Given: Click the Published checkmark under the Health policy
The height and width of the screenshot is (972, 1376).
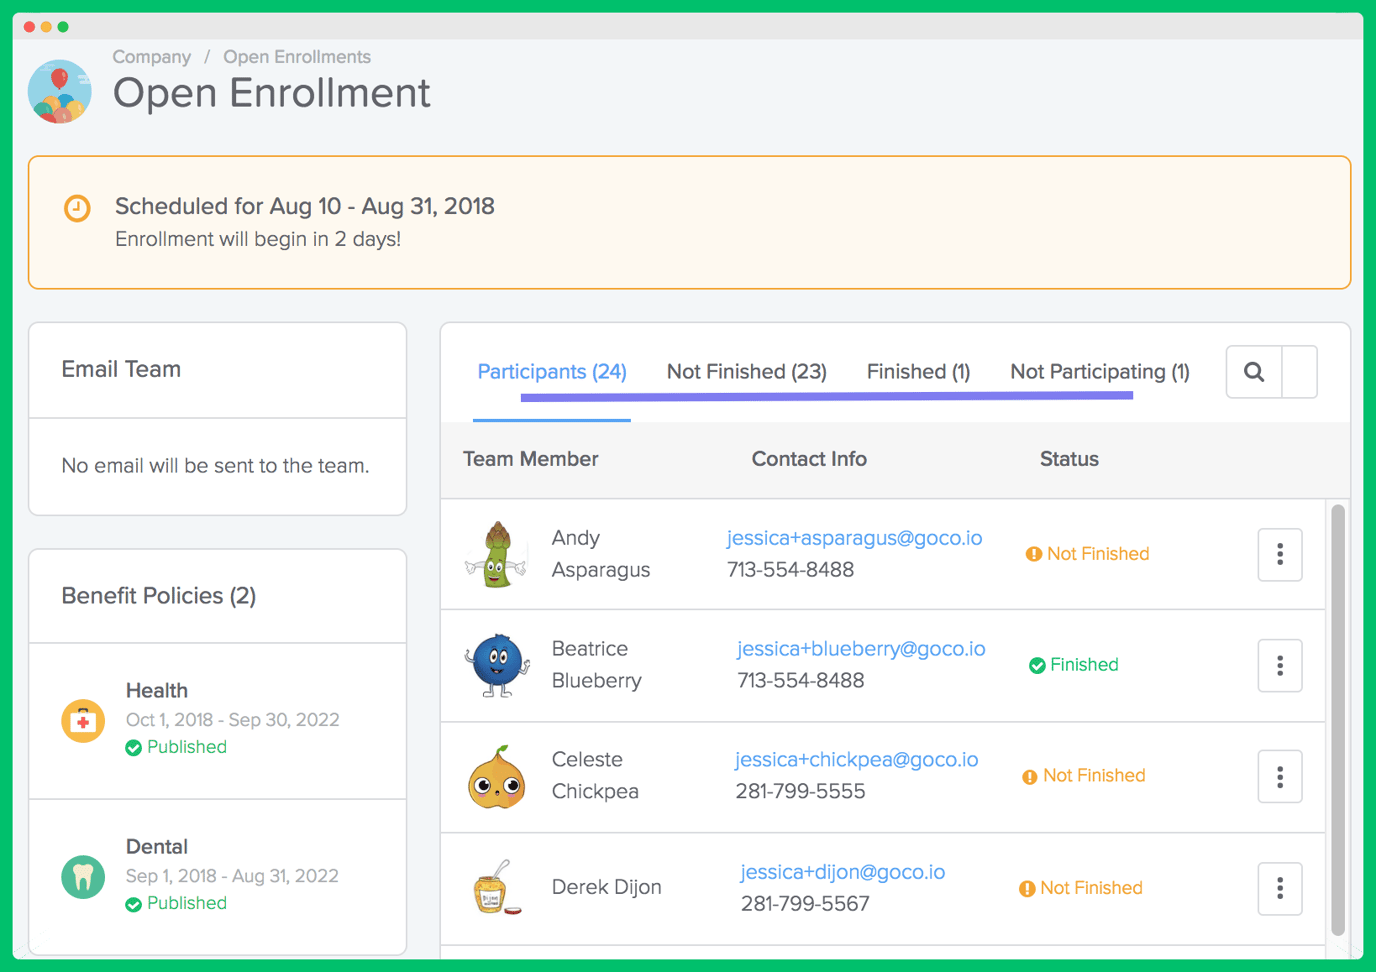Looking at the screenshot, I should [134, 747].
